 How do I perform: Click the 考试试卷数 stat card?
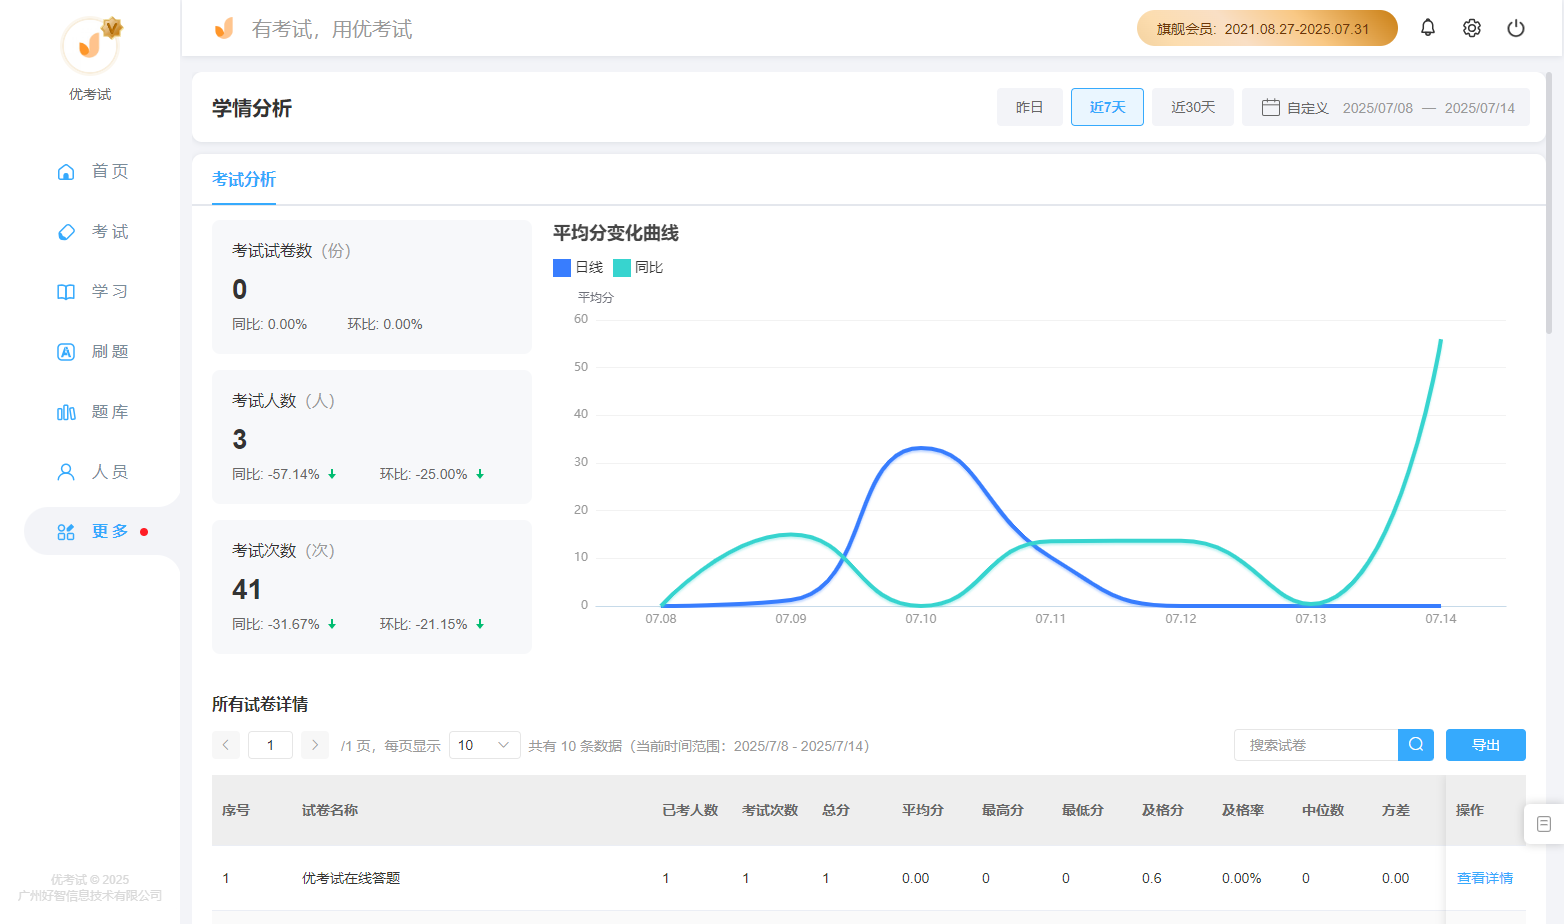pos(372,287)
